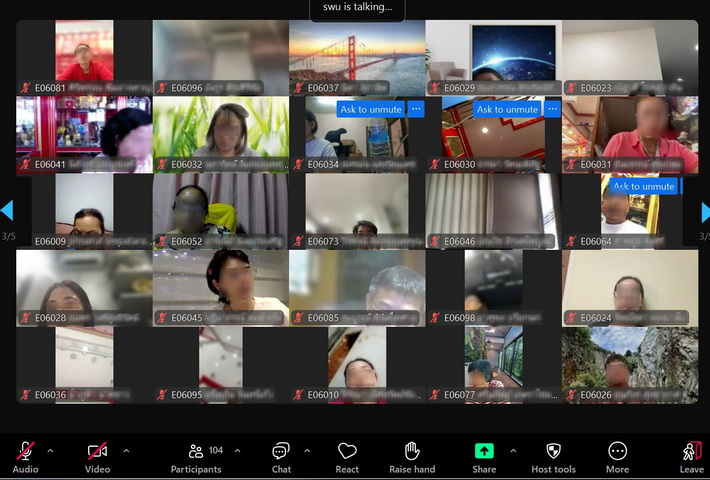Viewport: 710px width, 480px height.
Task: Open the Participants panel
Action: click(196, 452)
